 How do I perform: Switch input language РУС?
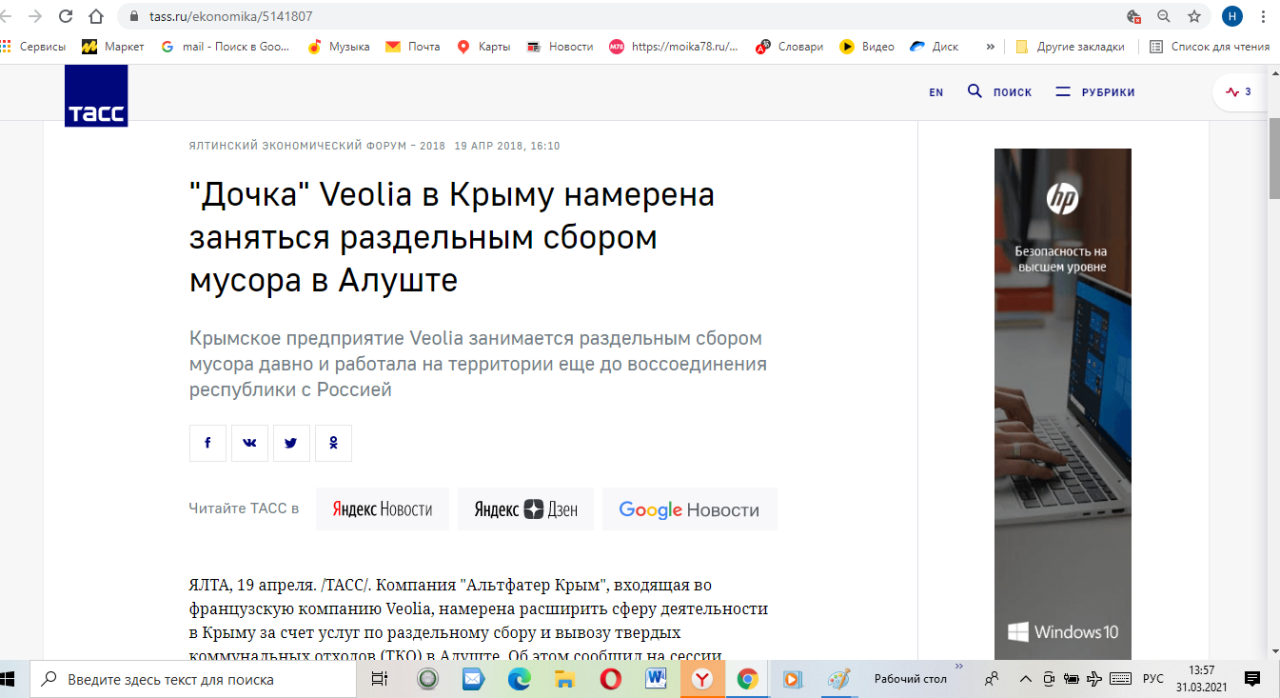tap(1153, 679)
